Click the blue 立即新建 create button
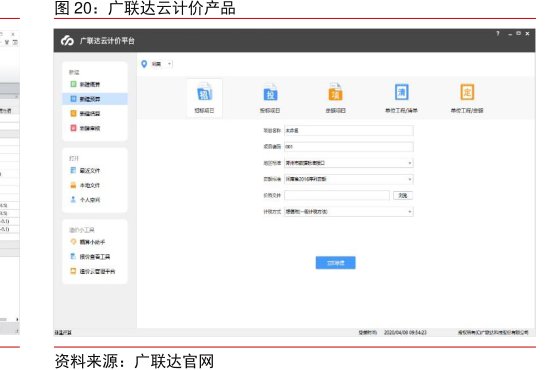Screen dimensions: 560x370 335,263
